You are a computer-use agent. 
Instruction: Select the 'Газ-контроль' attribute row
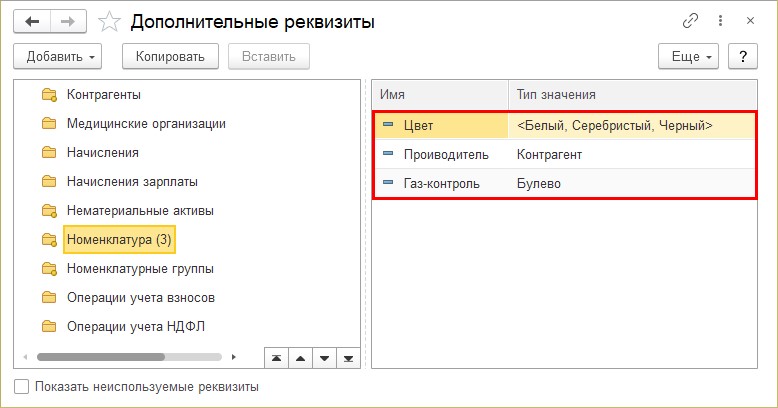click(x=441, y=183)
